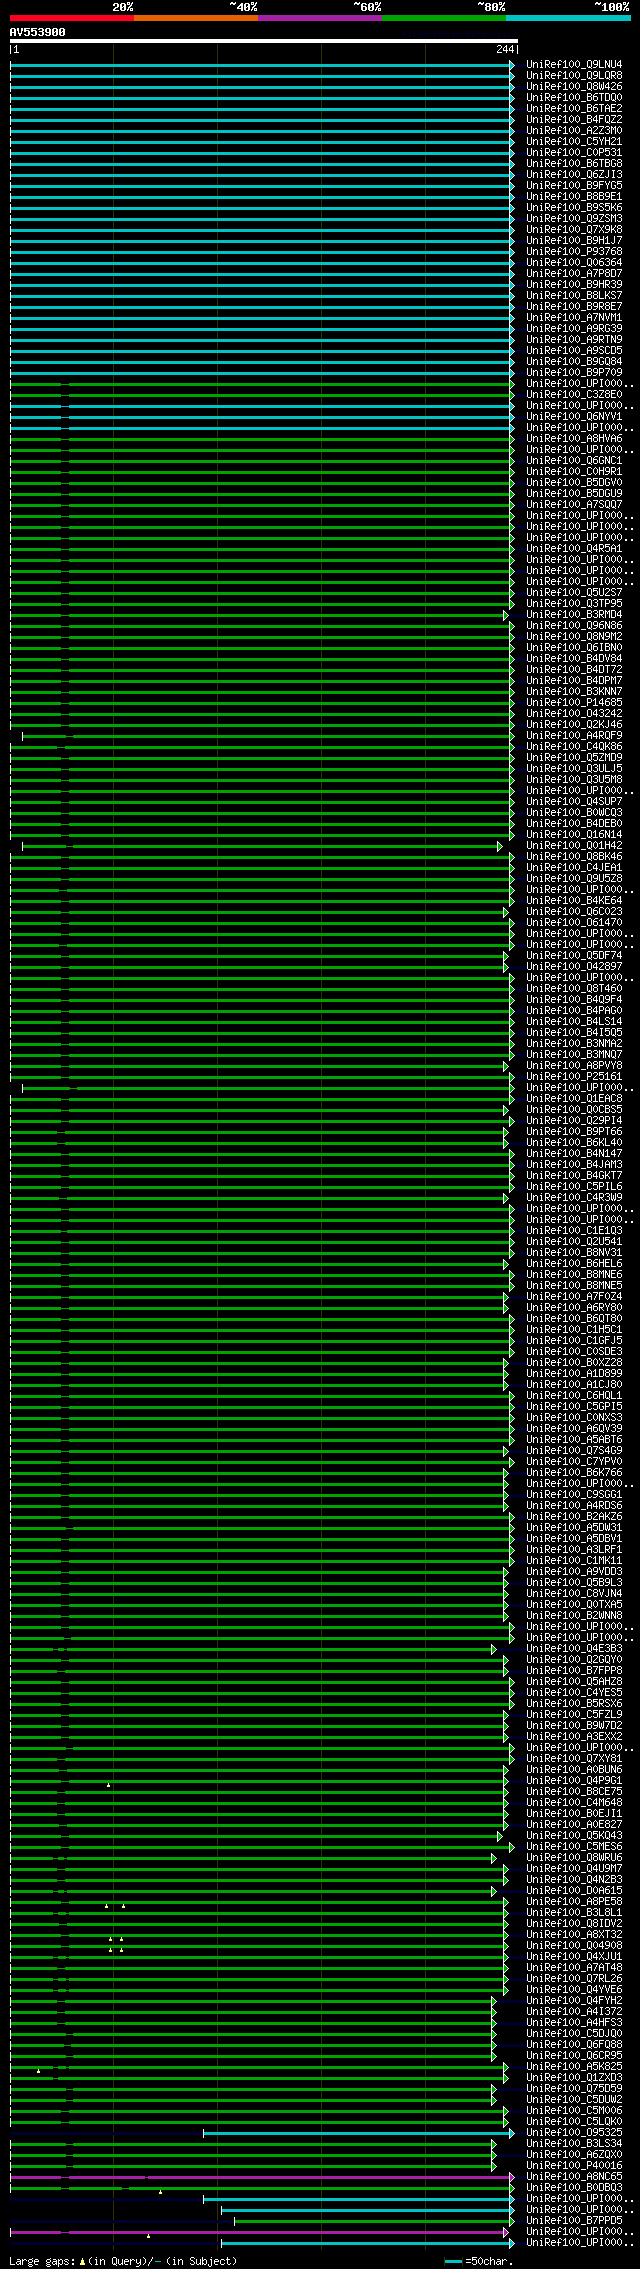Select hit label UniRef100_Q01H42
The image size is (640, 2269).
(574, 845)
